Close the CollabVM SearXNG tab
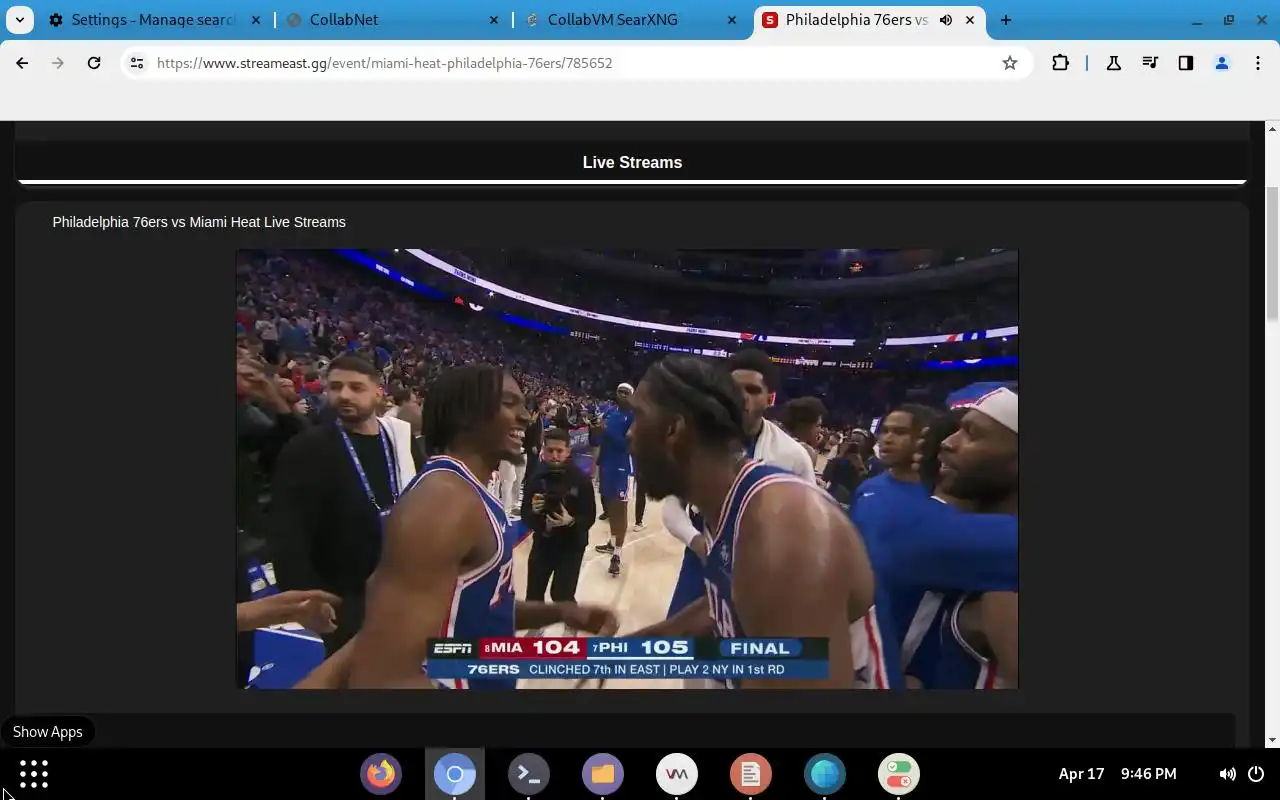Viewport: 1280px width, 800px height. pyautogui.click(x=732, y=20)
